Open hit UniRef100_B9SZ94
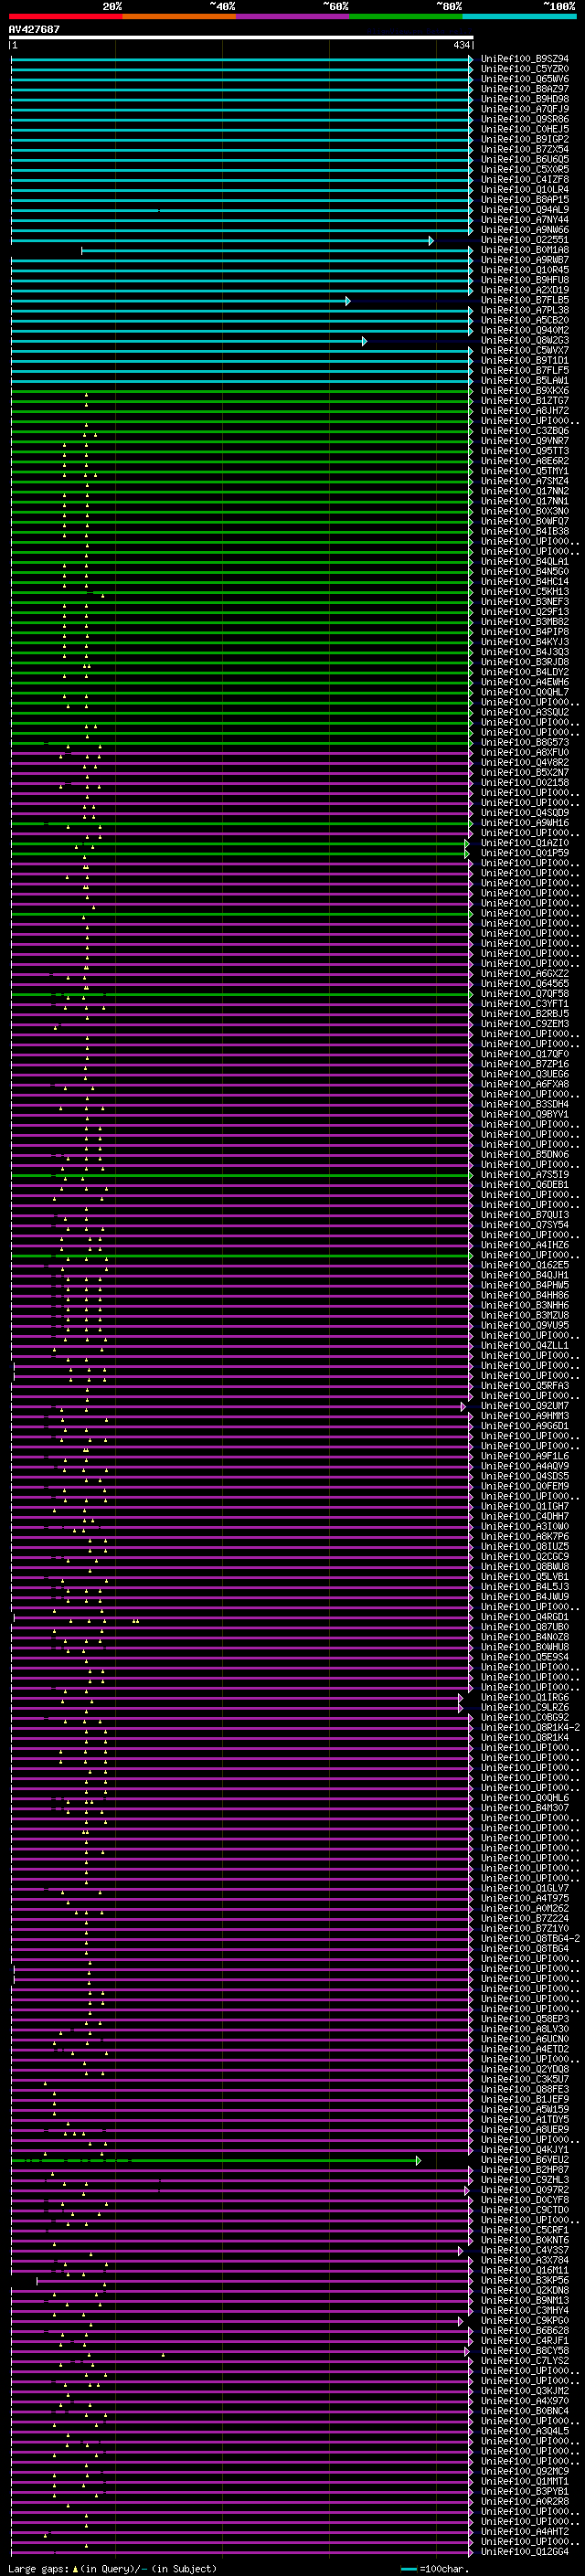The width and height of the screenshot is (585, 2576). pyautogui.click(x=524, y=59)
